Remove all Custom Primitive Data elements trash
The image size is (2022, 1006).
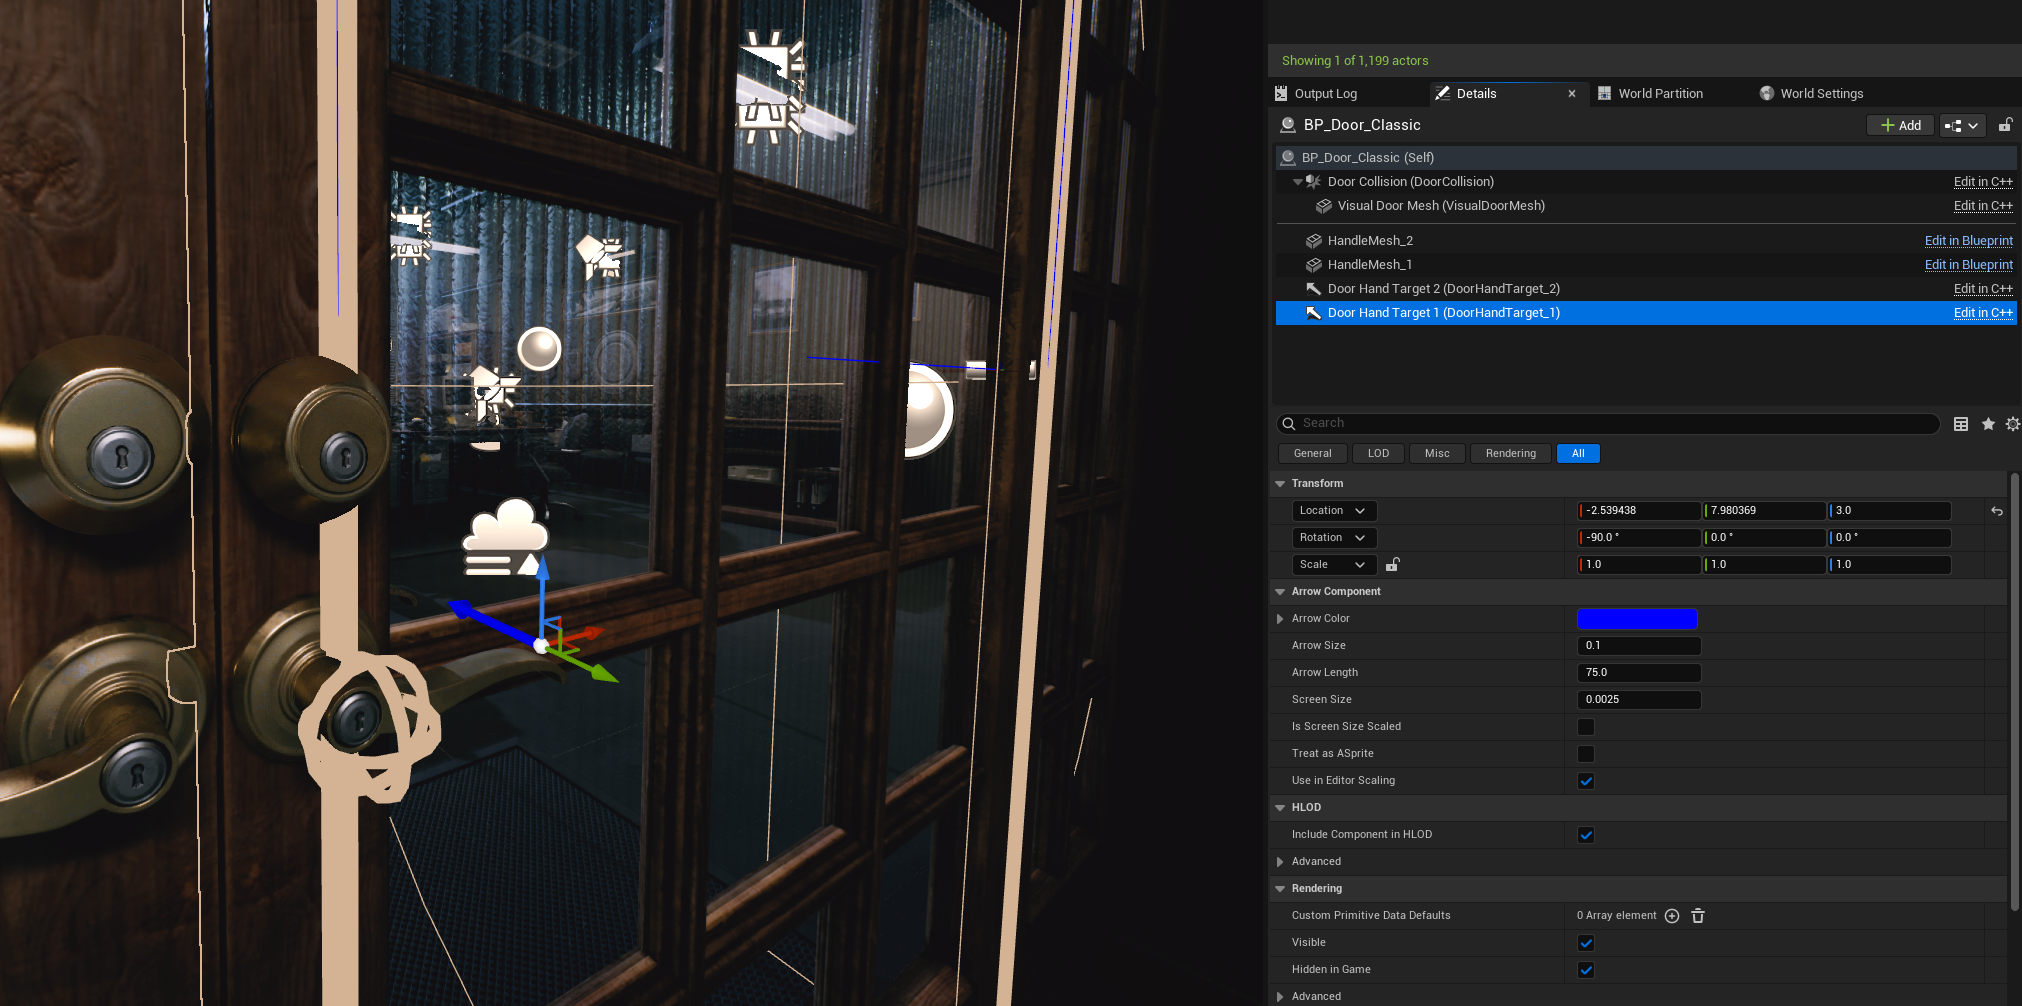pyautogui.click(x=1698, y=916)
